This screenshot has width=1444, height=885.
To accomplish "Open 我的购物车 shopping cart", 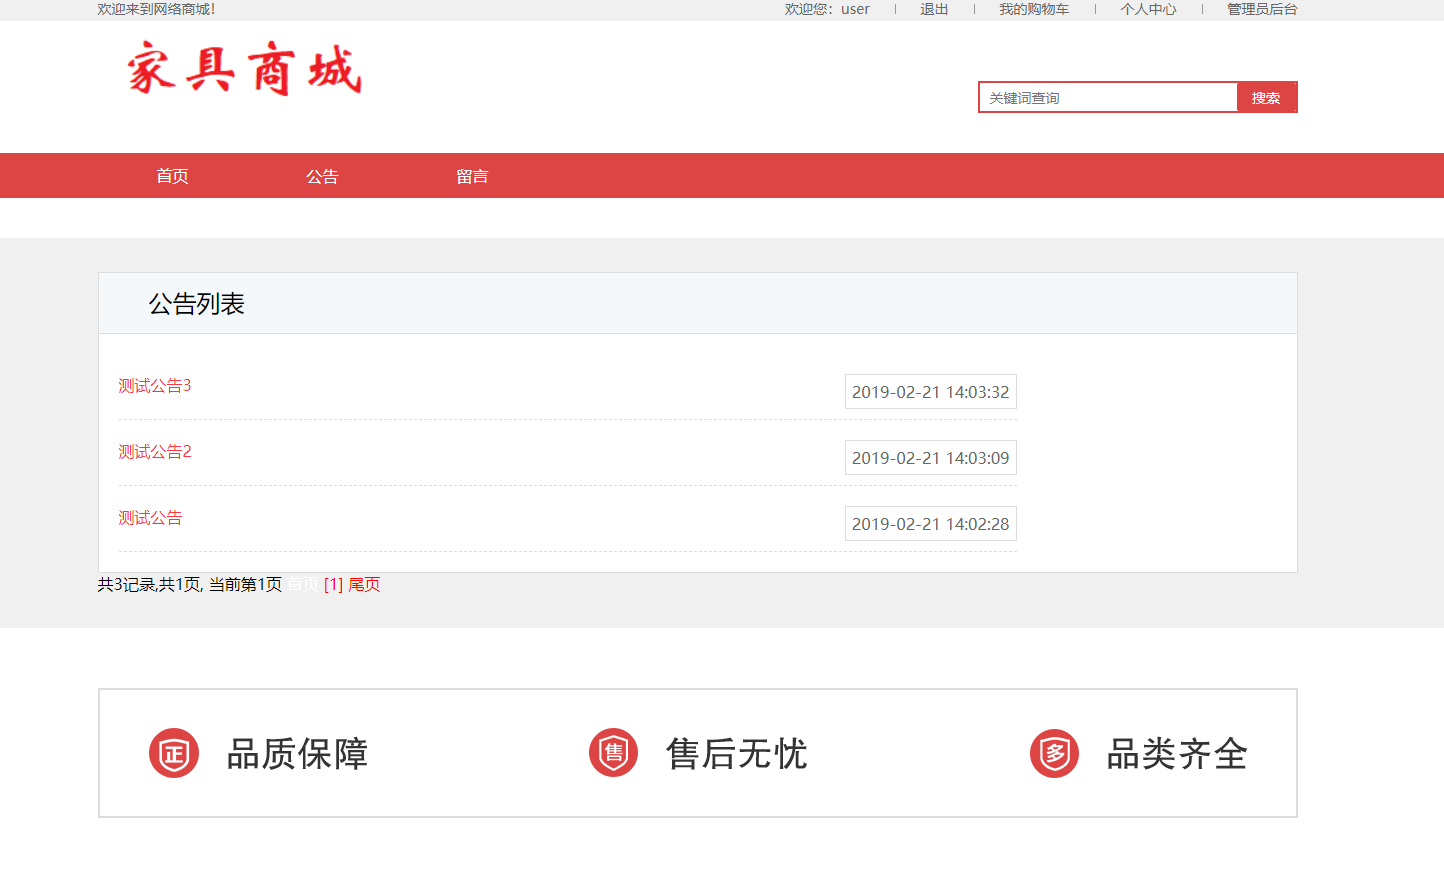I will click(x=1033, y=9).
